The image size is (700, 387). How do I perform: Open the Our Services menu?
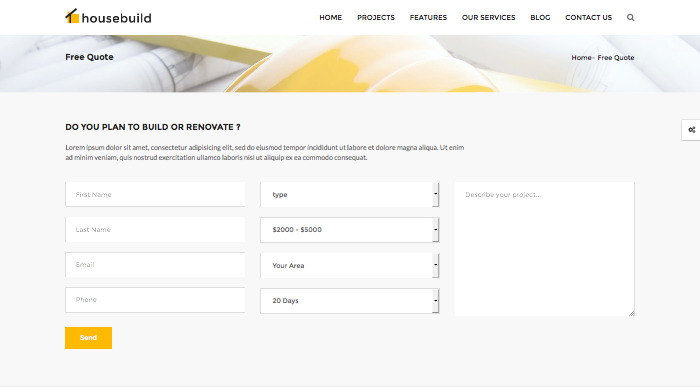coord(488,17)
